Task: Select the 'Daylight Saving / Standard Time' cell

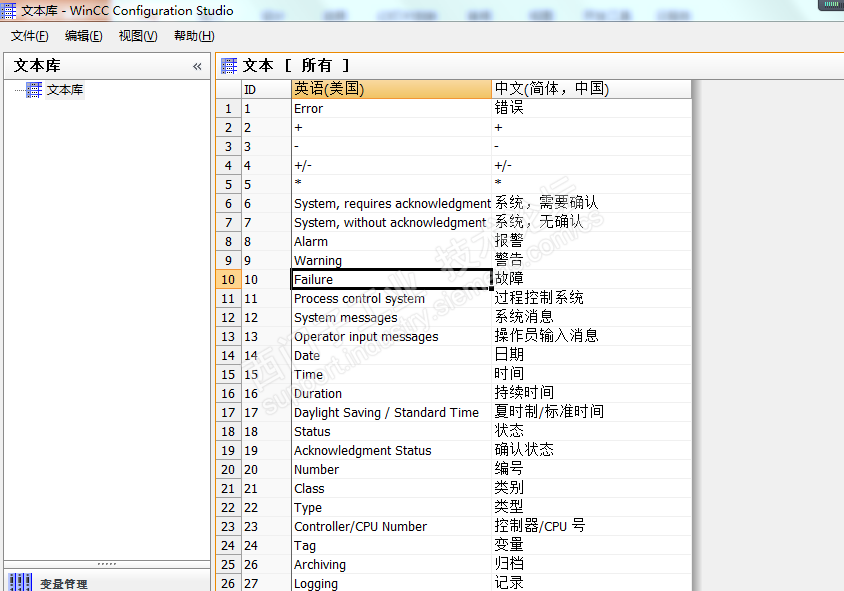Action: point(391,413)
